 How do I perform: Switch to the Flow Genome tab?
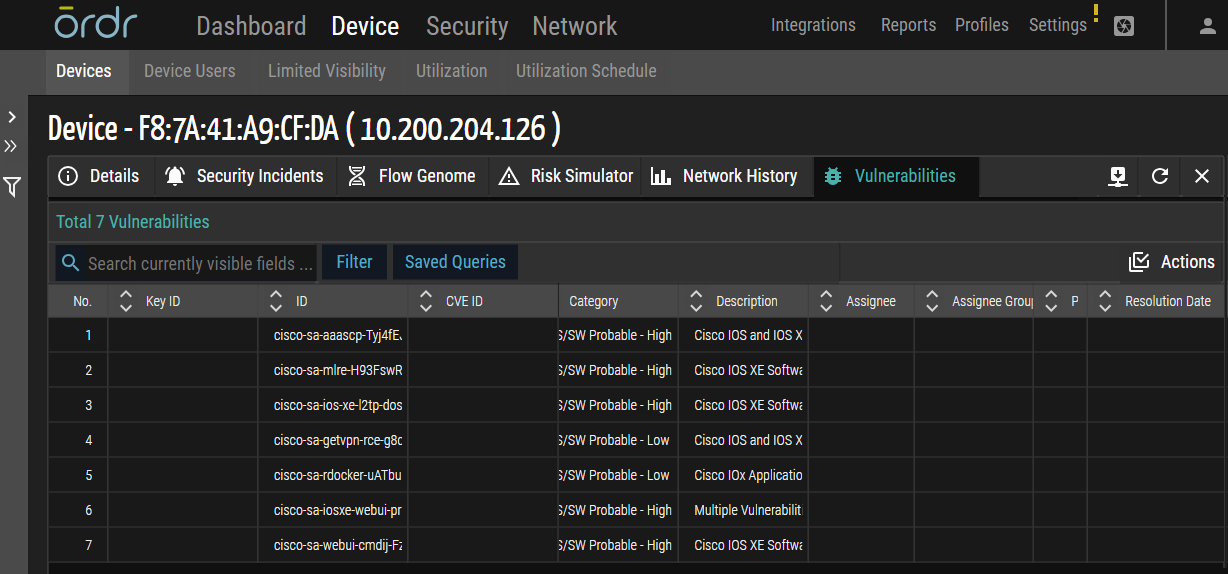[412, 176]
